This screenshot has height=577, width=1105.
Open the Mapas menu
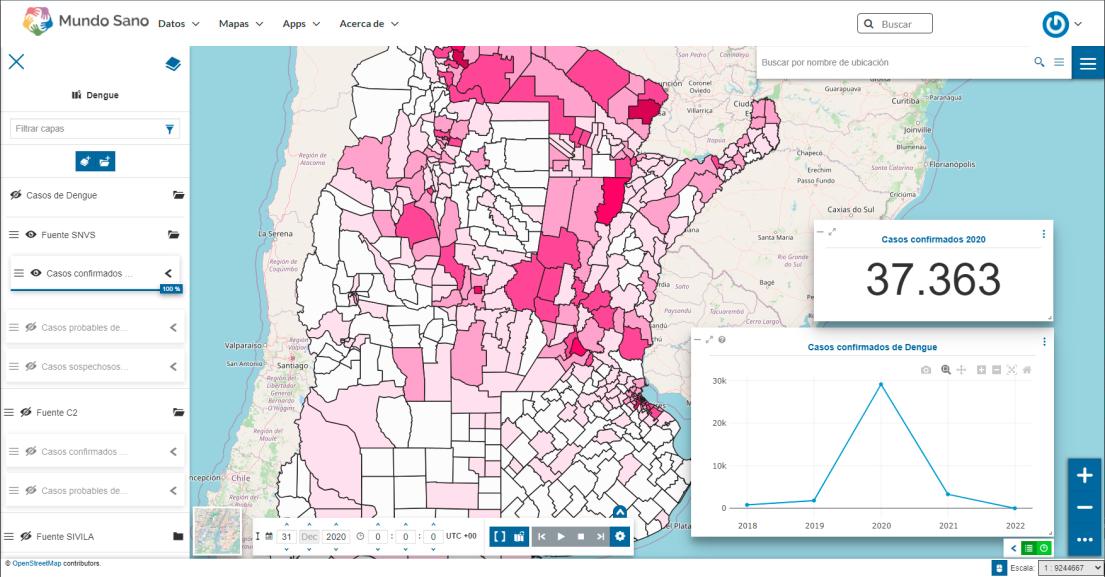click(241, 23)
